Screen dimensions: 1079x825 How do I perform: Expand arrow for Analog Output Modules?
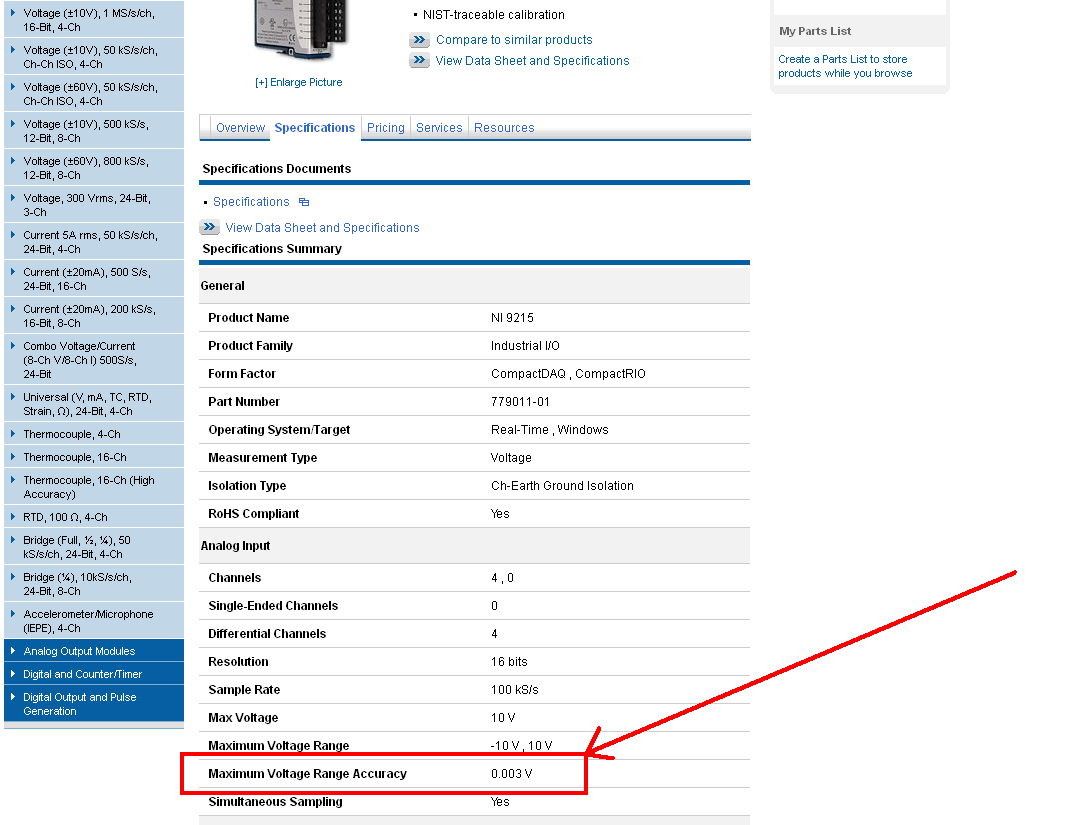[x=12, y=651]
